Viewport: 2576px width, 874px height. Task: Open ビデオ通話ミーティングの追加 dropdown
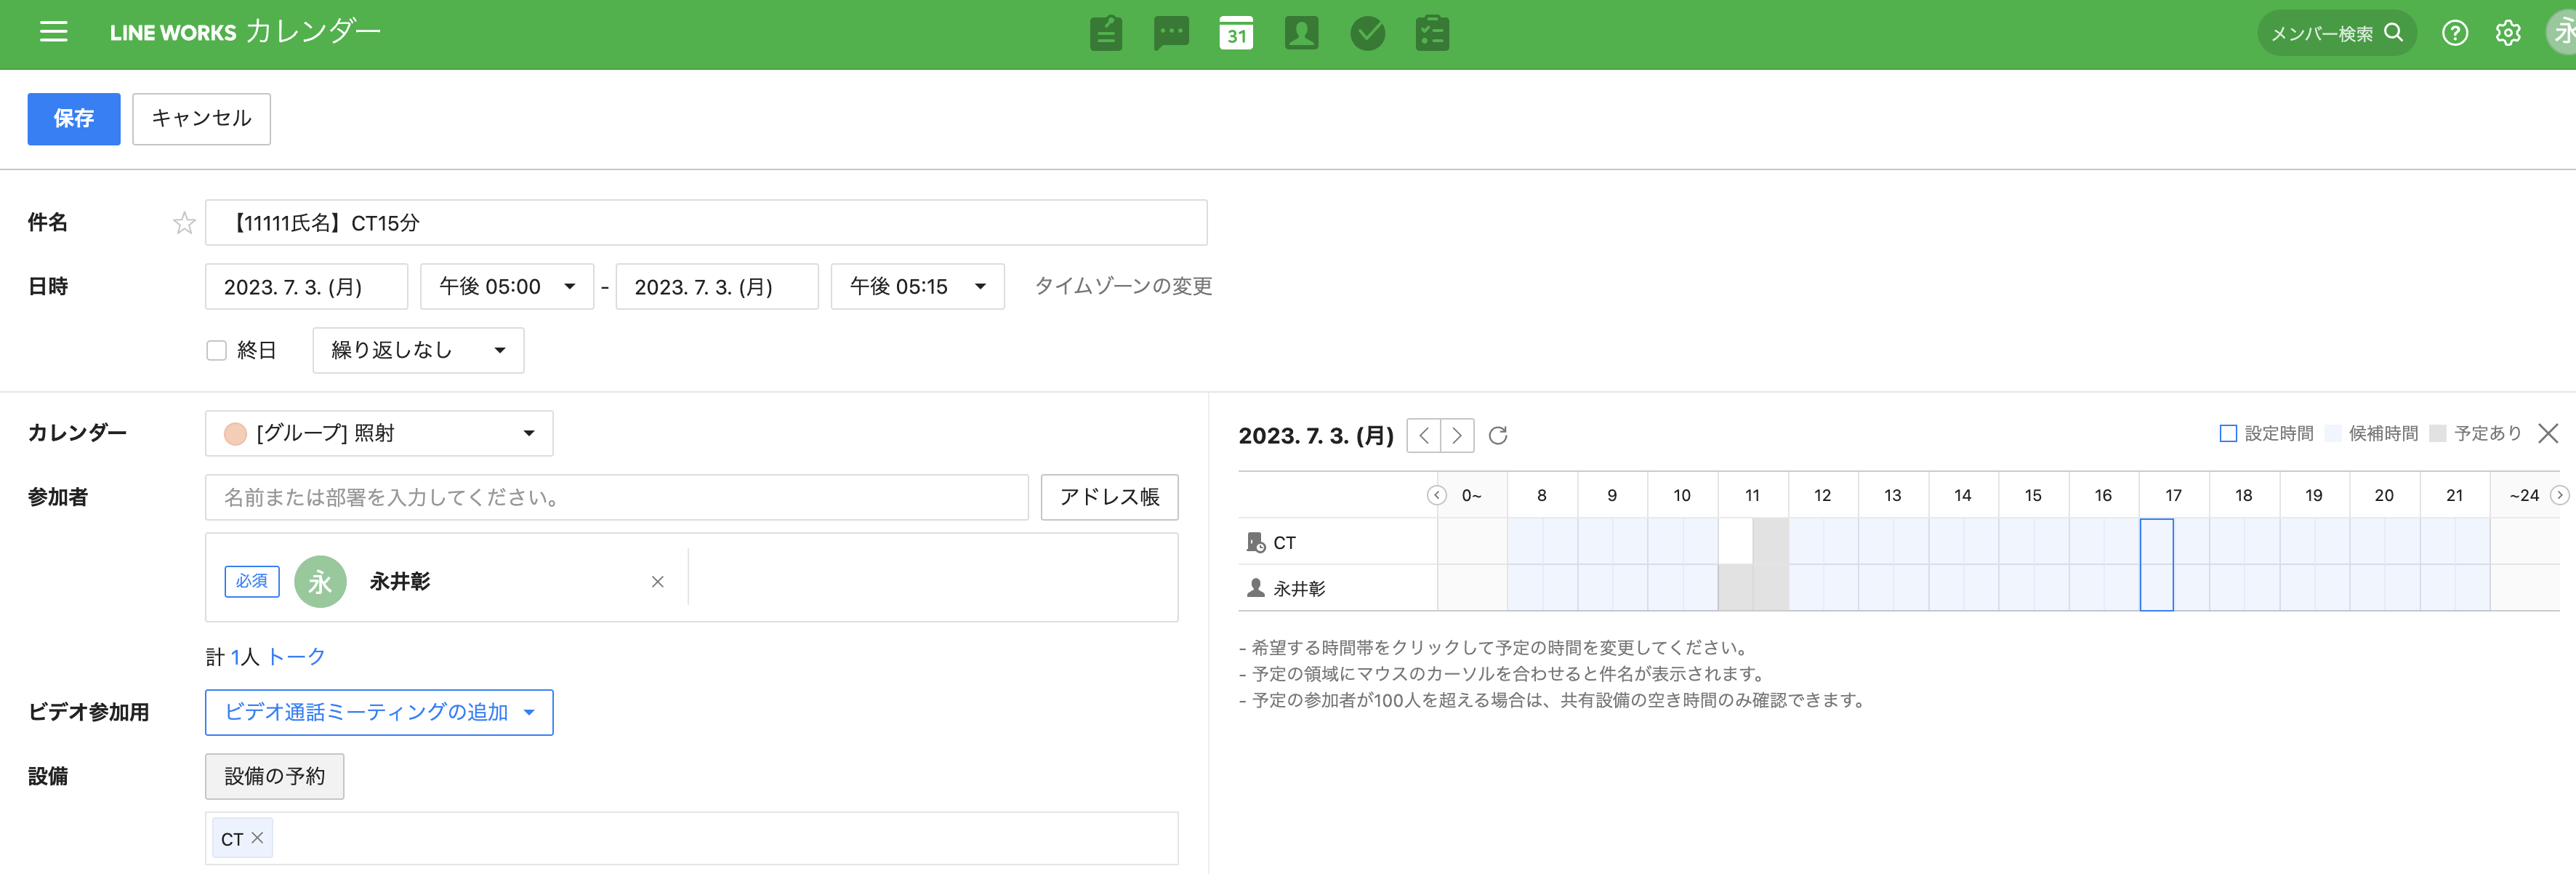(379, 712)
